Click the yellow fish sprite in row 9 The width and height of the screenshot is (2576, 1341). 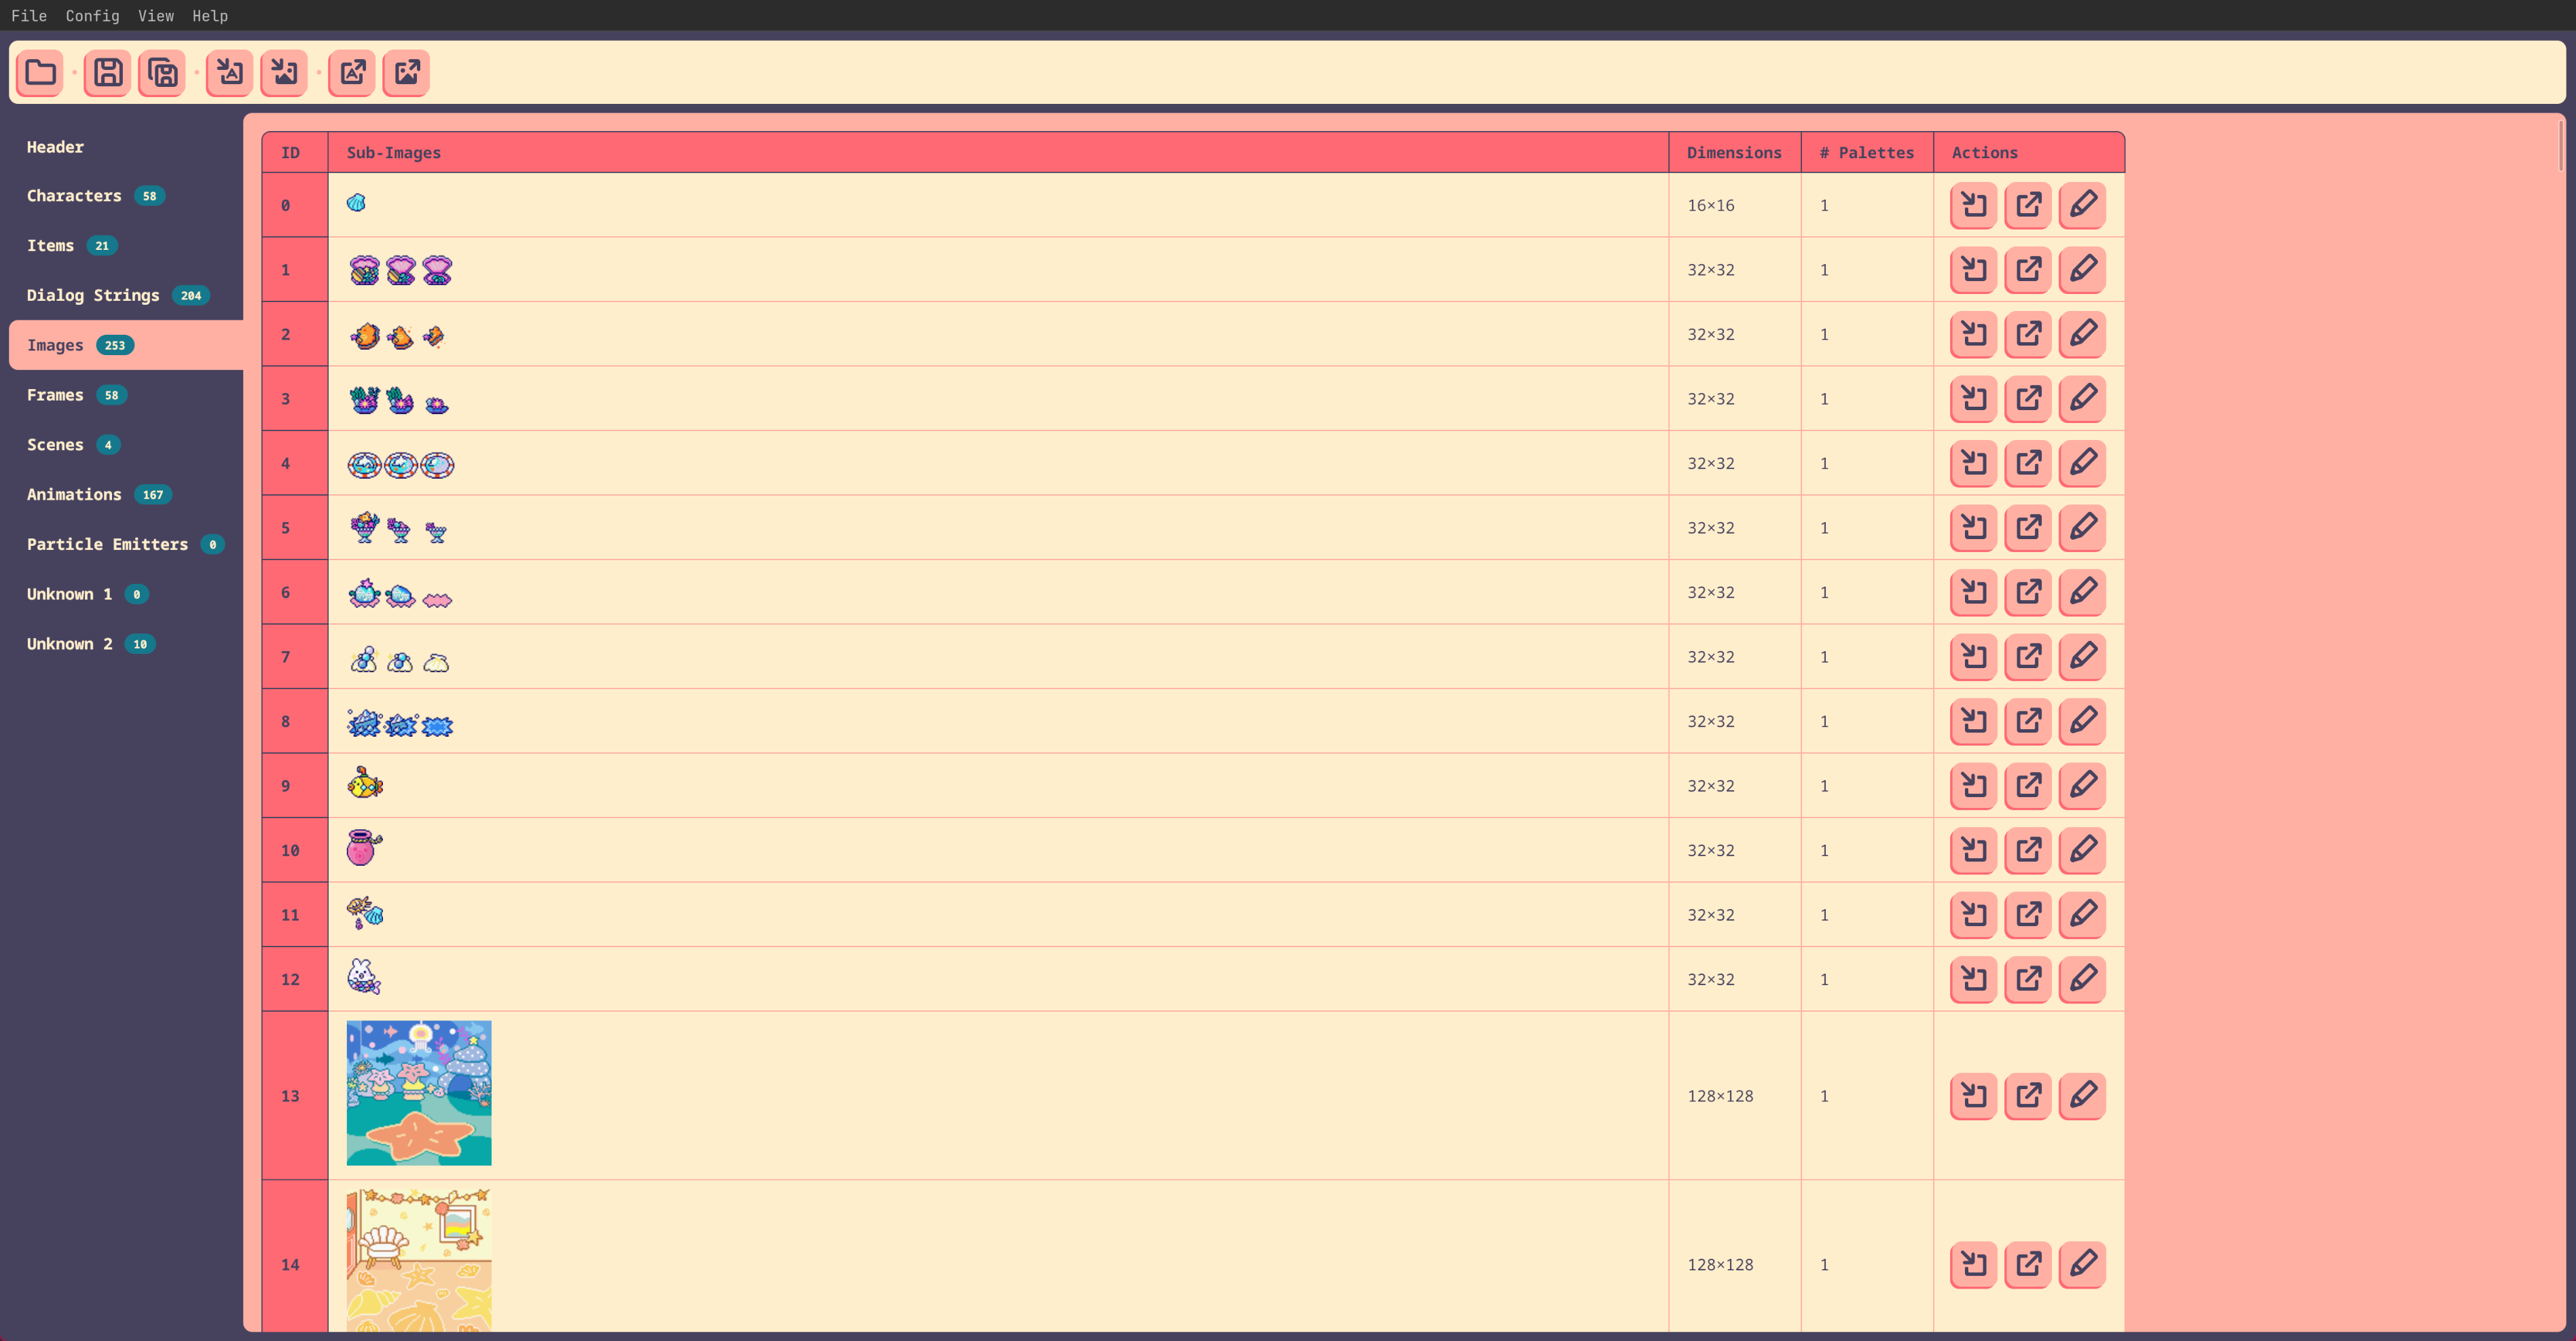coord(365,784)
